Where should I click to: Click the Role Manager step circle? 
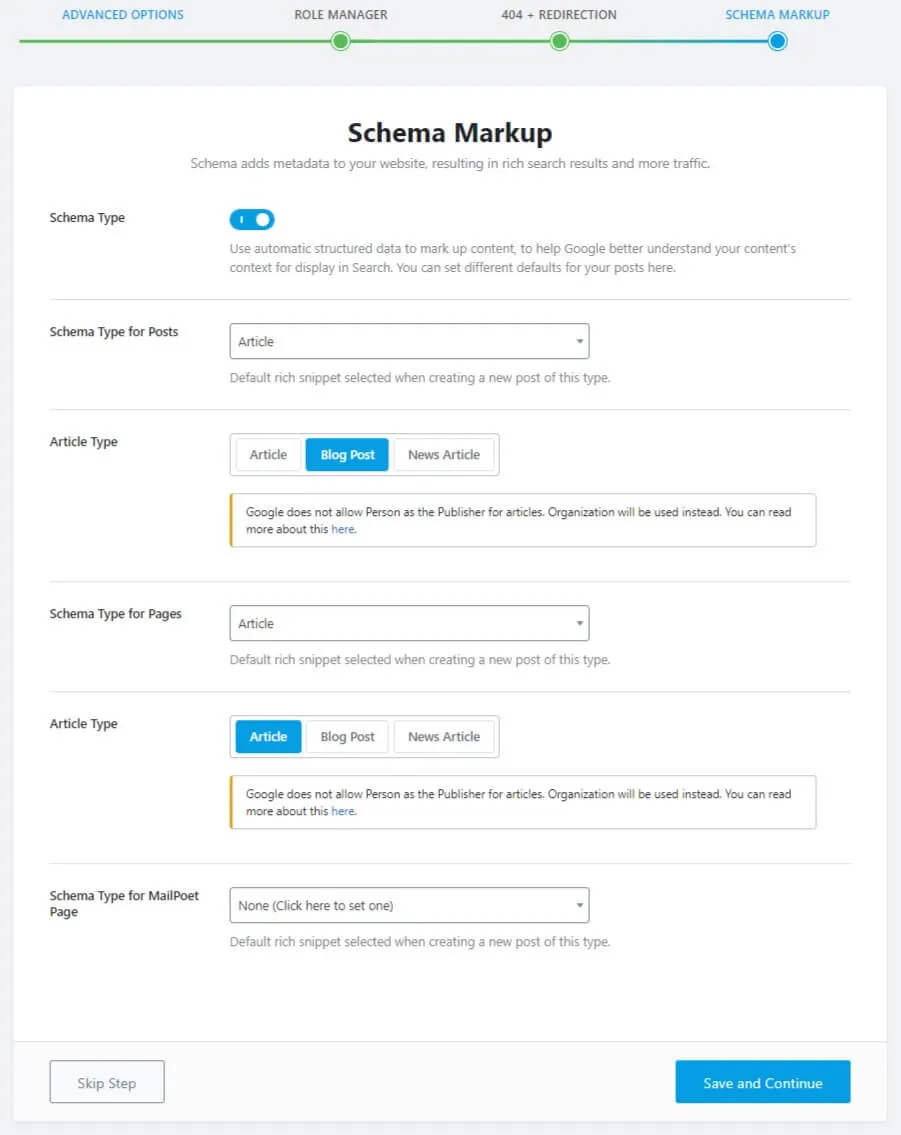tap(340, 41)
